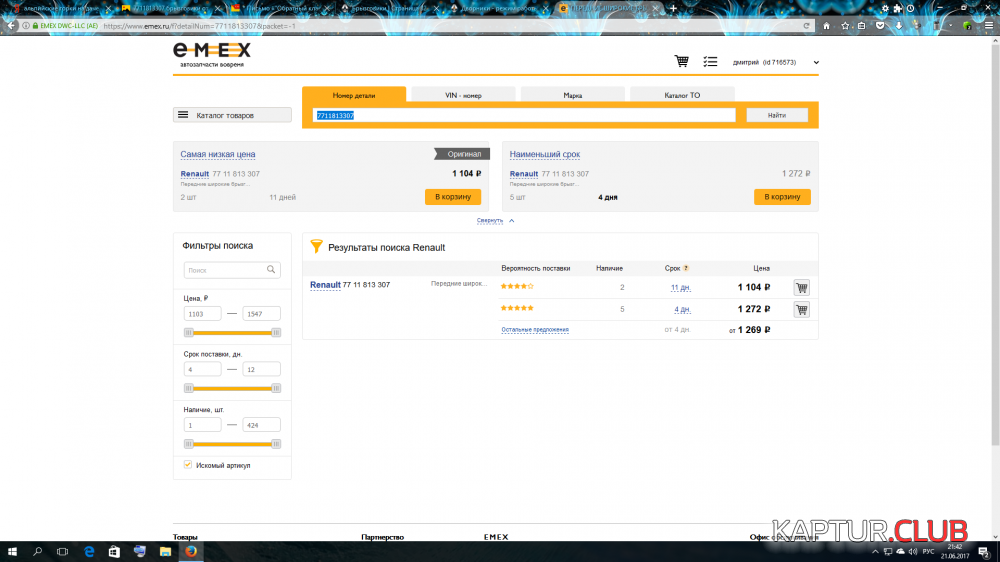The height and width of the screenshot is (562, 1000).
Task: Switch to the VIN - номер tab
Action: click(x=463, y=95)
